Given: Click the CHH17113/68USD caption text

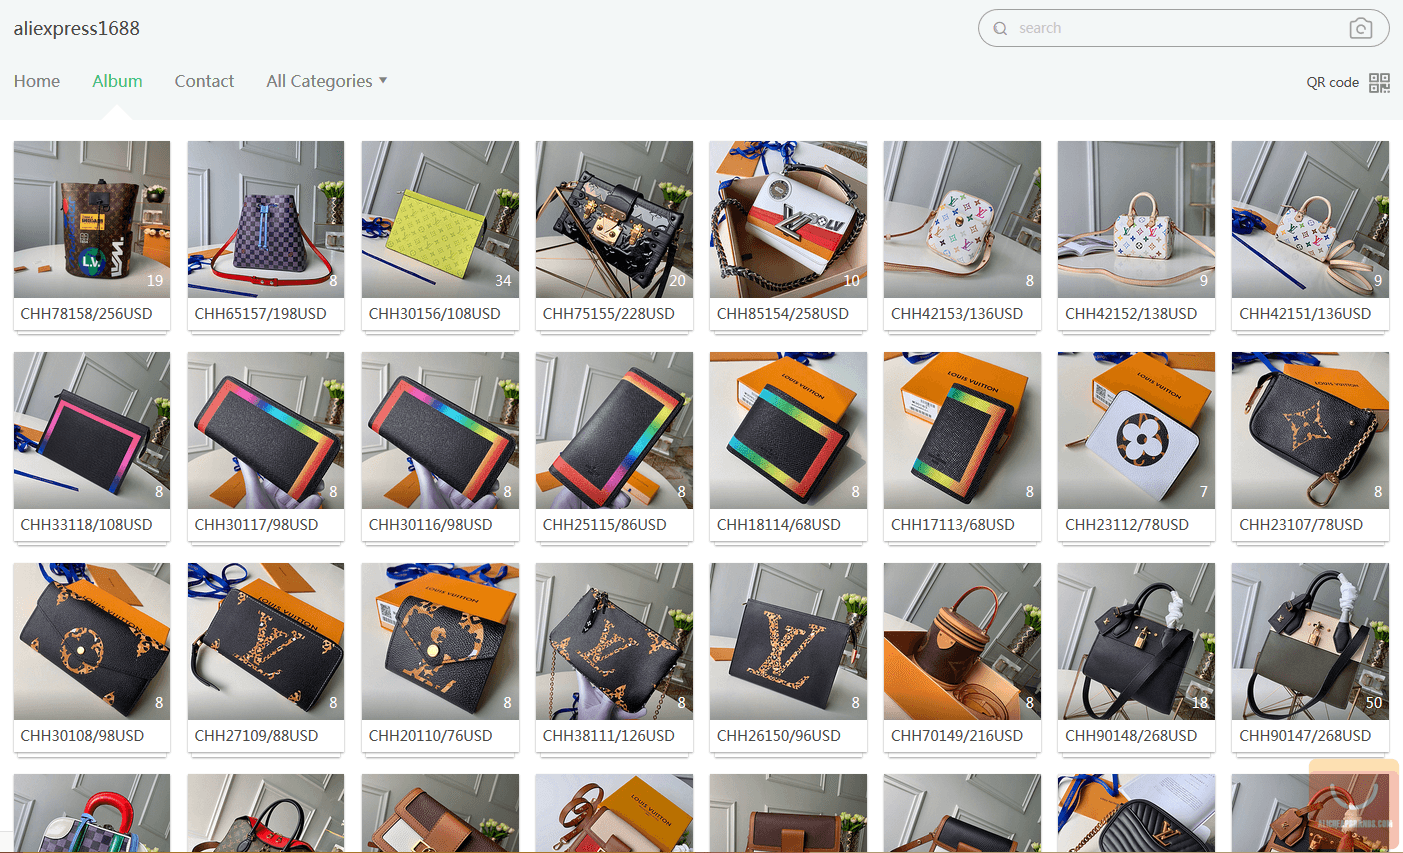Looking at the screenshot, I should click(x=952, y=524).
